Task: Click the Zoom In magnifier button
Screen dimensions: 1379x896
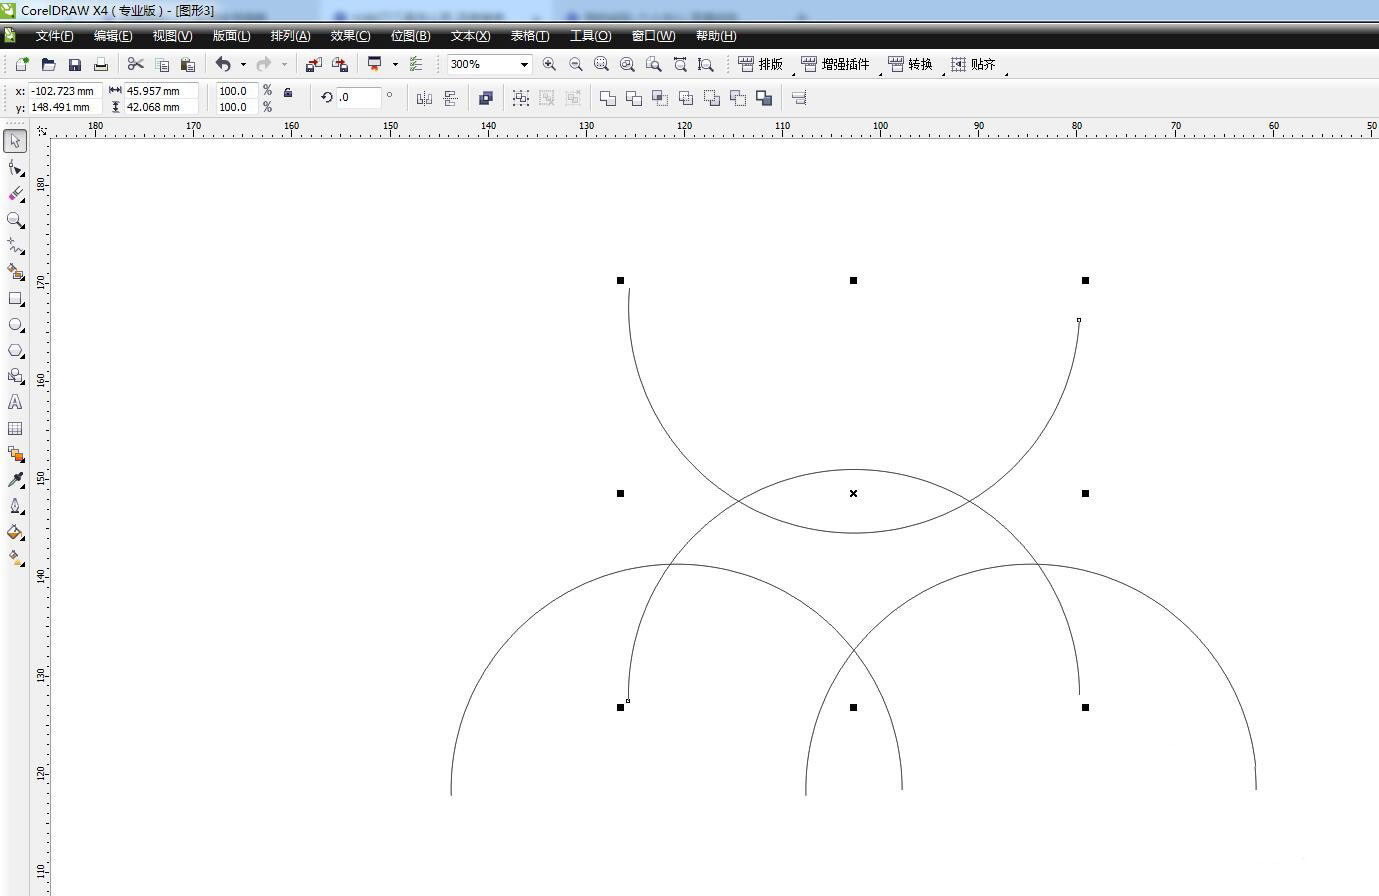Action: pos(549,64)
